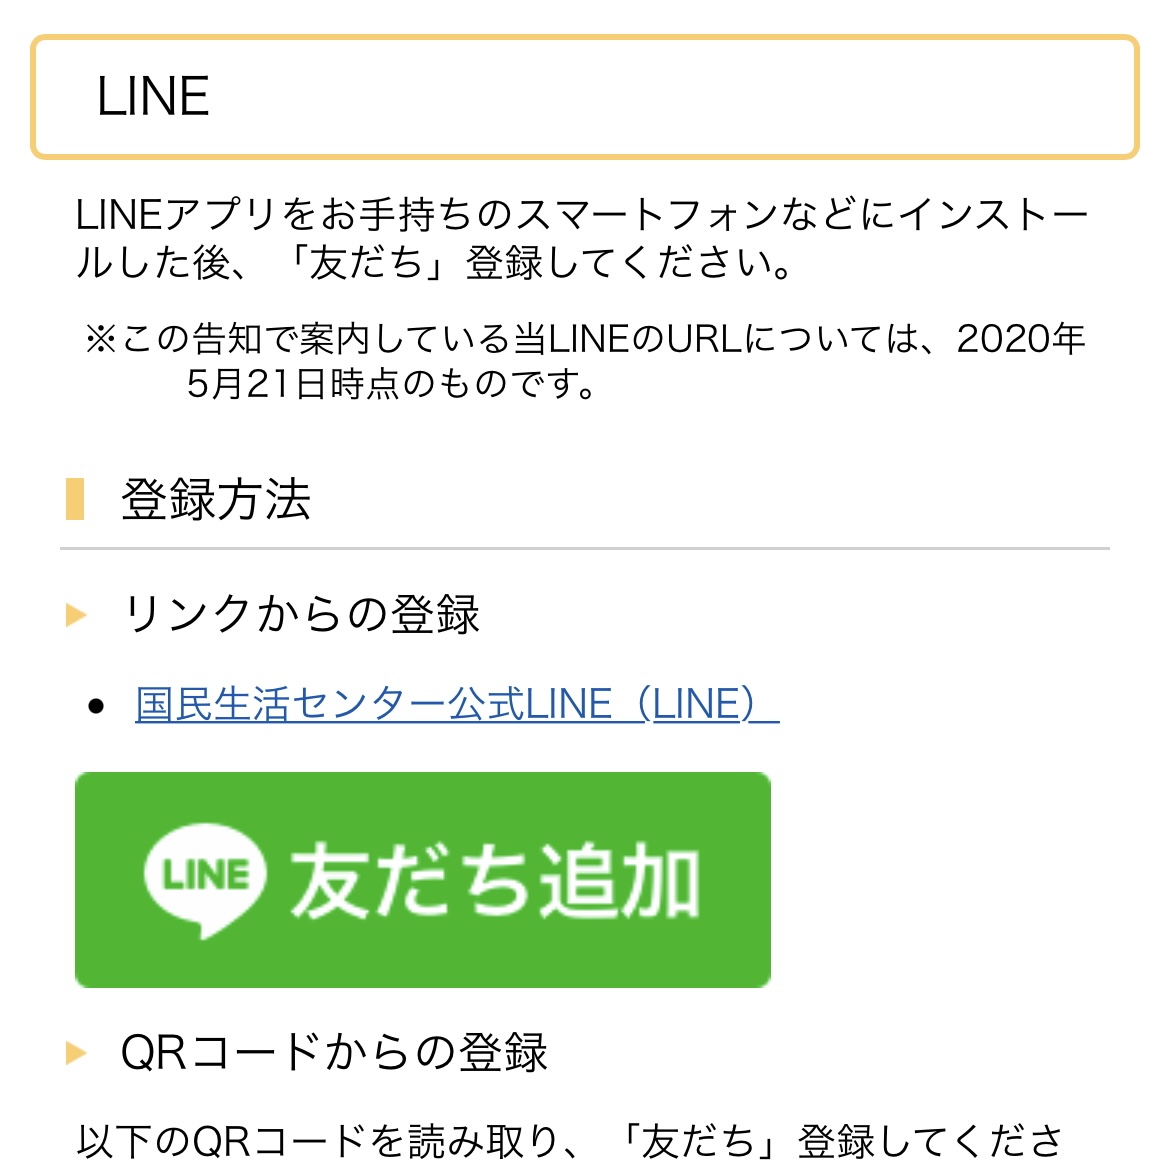Open the 国民生活センター公式LINE link
1170x1170 pixels.
coord(372,704)
